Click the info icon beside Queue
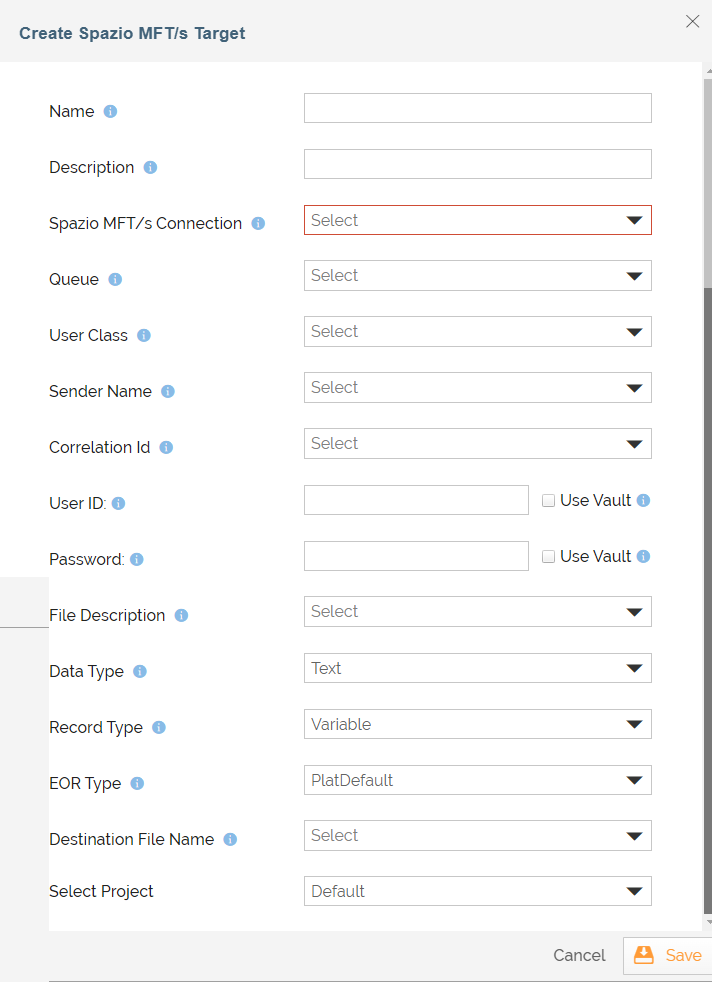 (x=115, y=279)
